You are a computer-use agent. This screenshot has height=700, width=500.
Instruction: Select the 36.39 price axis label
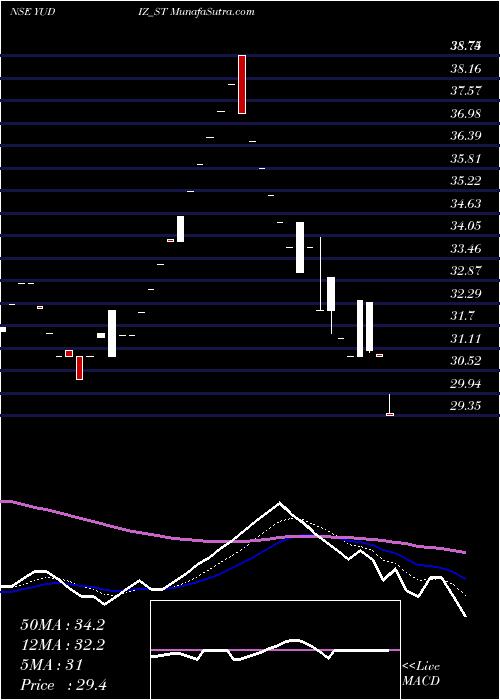pyautogui.click(x=465, y=136)
